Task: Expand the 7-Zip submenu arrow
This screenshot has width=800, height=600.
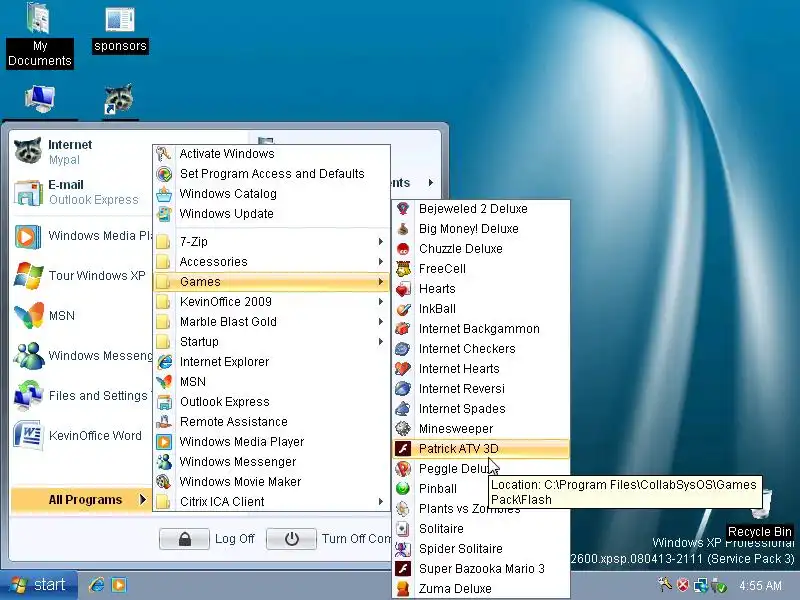Action: tap(381, 241)
